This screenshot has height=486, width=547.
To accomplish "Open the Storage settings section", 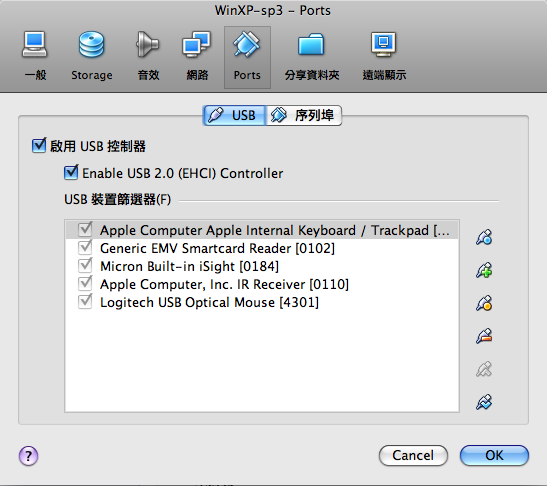I will click(91, 57).
